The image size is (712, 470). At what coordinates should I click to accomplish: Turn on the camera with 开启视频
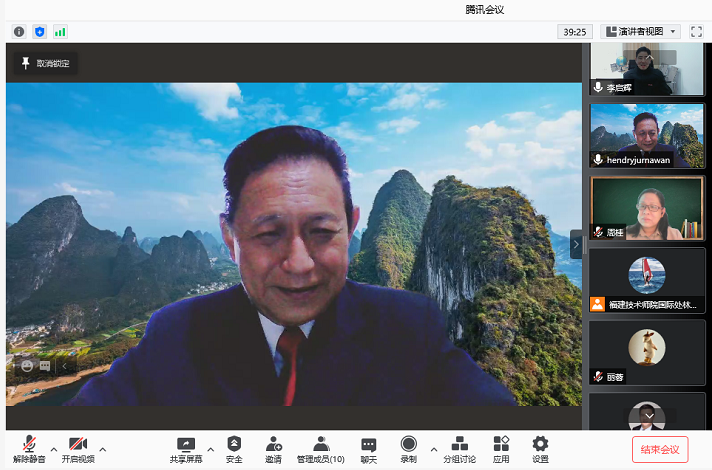(x=77, y=449)
